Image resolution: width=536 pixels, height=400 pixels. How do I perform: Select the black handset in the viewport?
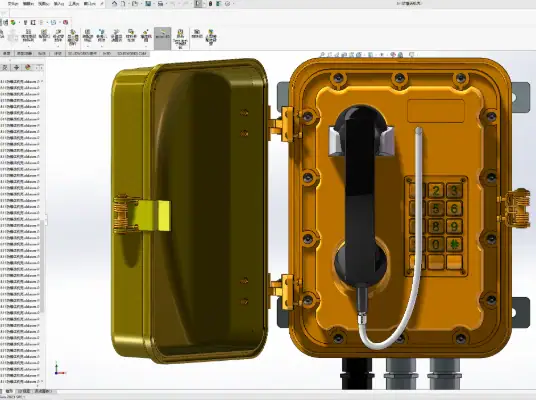pos(361,197)
